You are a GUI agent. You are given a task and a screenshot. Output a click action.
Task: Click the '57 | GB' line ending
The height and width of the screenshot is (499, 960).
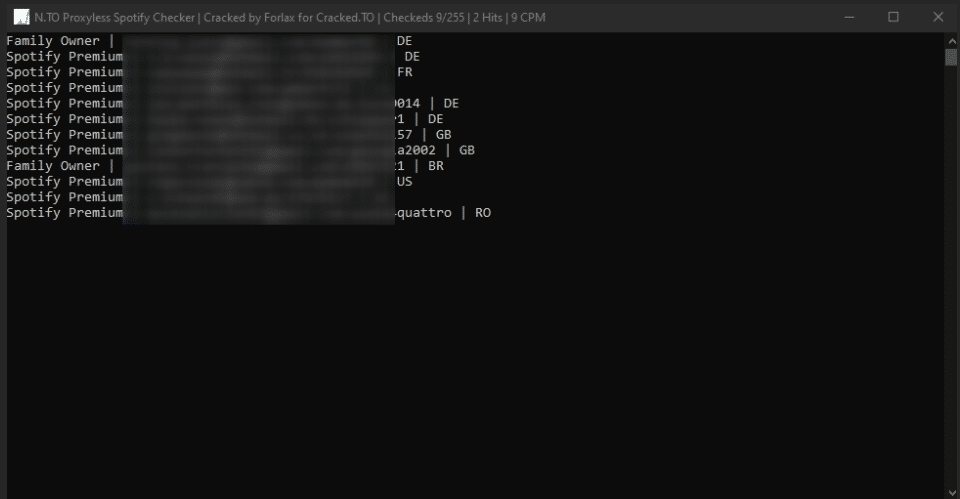(423, 135)
